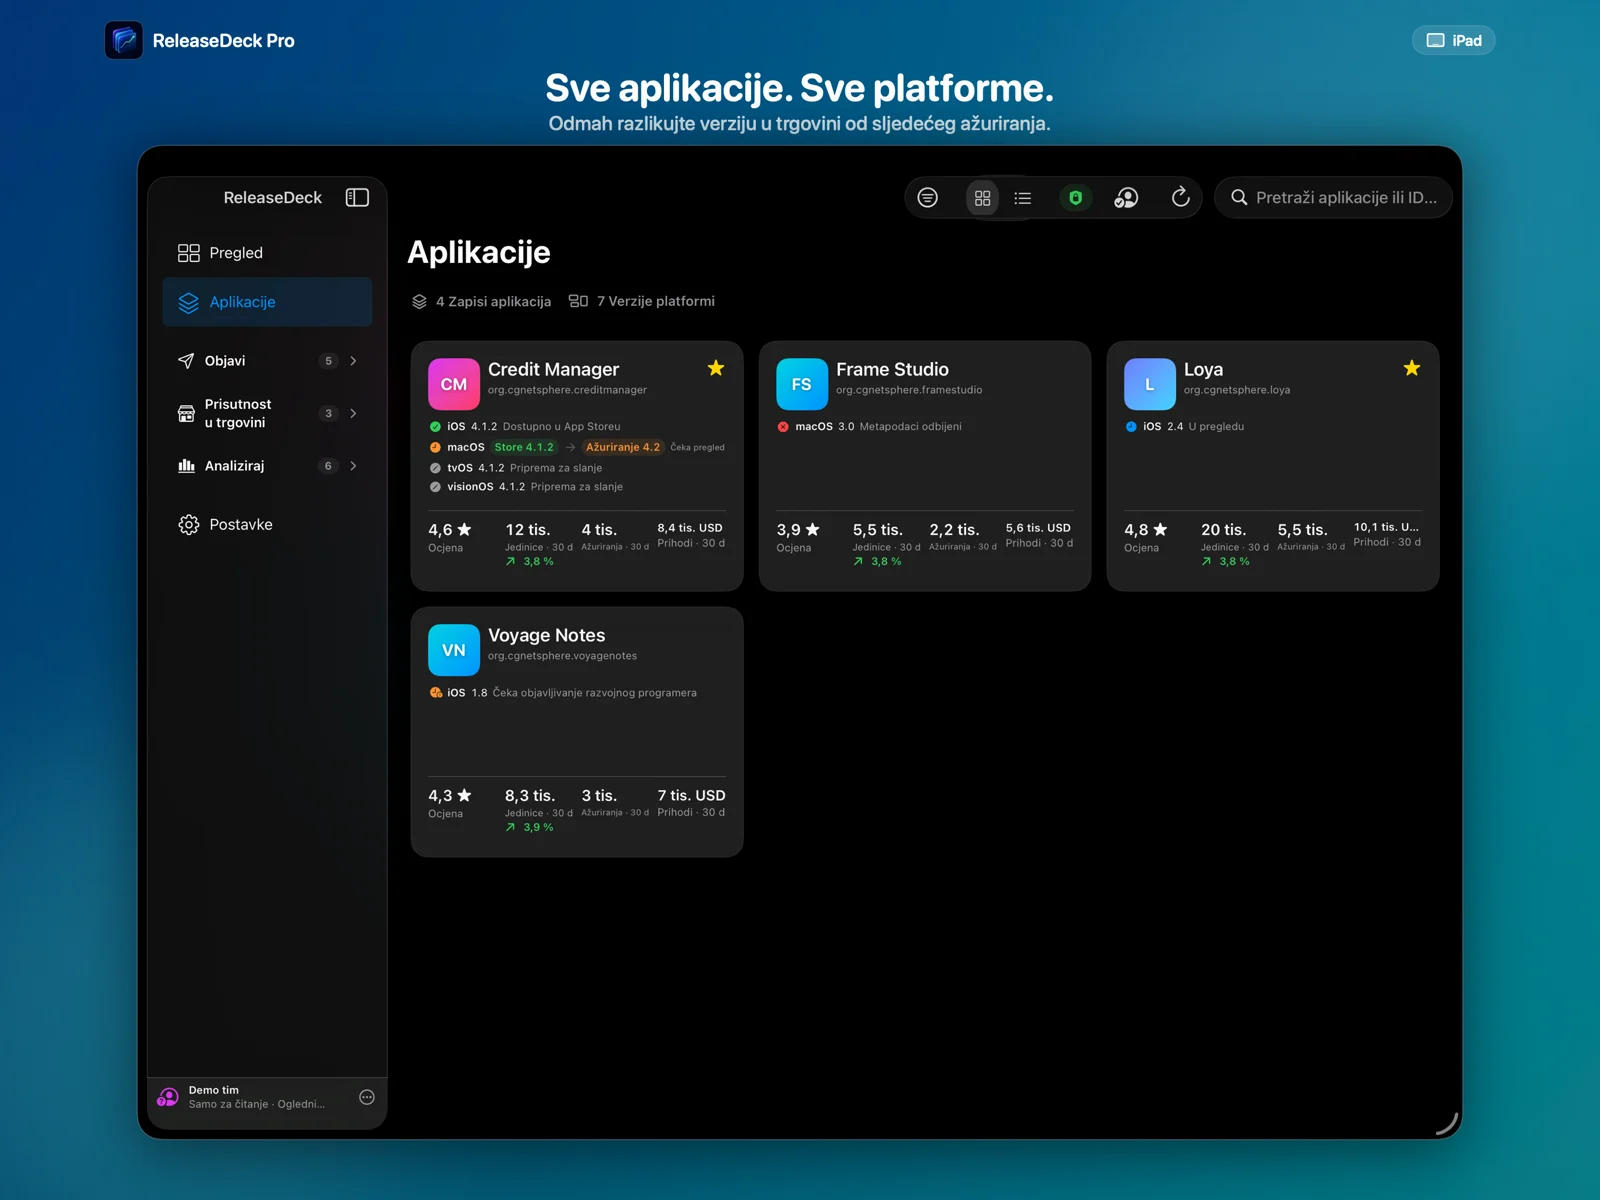This screenshot has height=1200, width=1600.
Task: Select Aplikacije in the sidebar
Action: [267, 302]
